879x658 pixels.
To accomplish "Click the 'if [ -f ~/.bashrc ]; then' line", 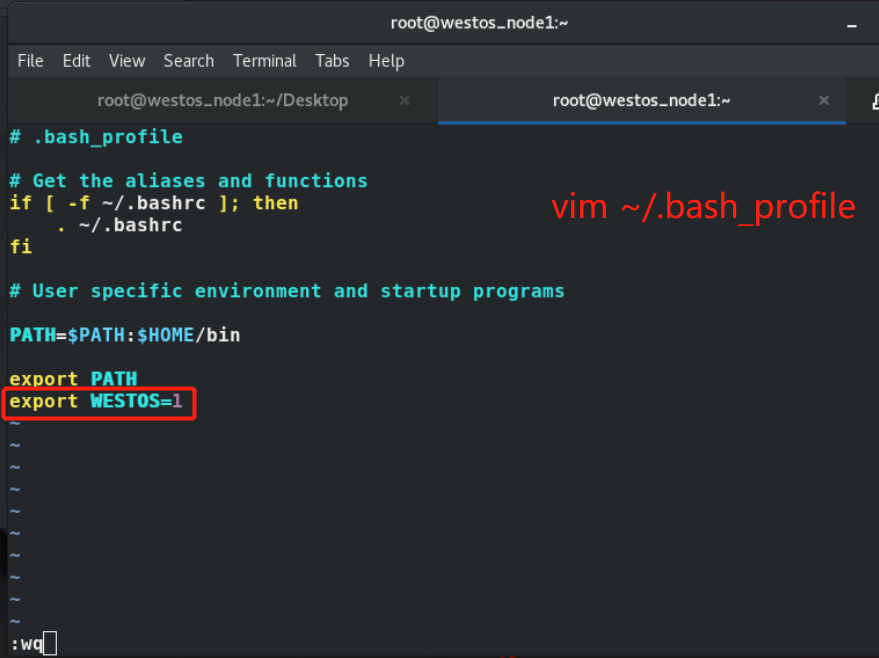I will 154,202.
